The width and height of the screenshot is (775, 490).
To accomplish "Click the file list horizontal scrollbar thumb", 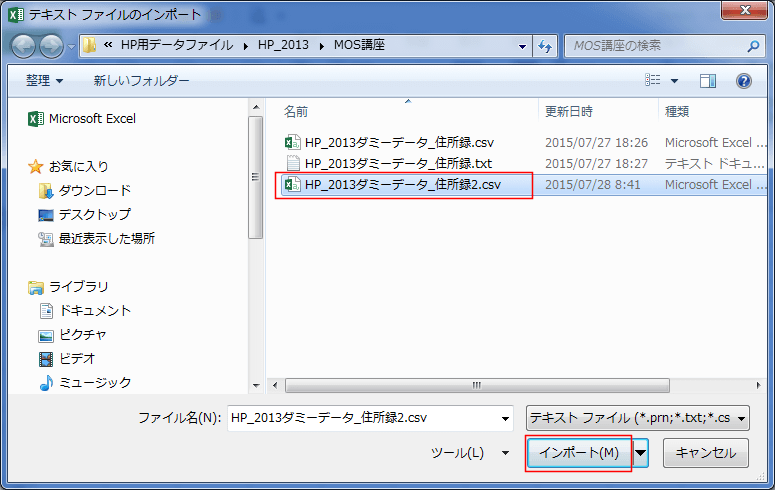I will pos(477,385).
